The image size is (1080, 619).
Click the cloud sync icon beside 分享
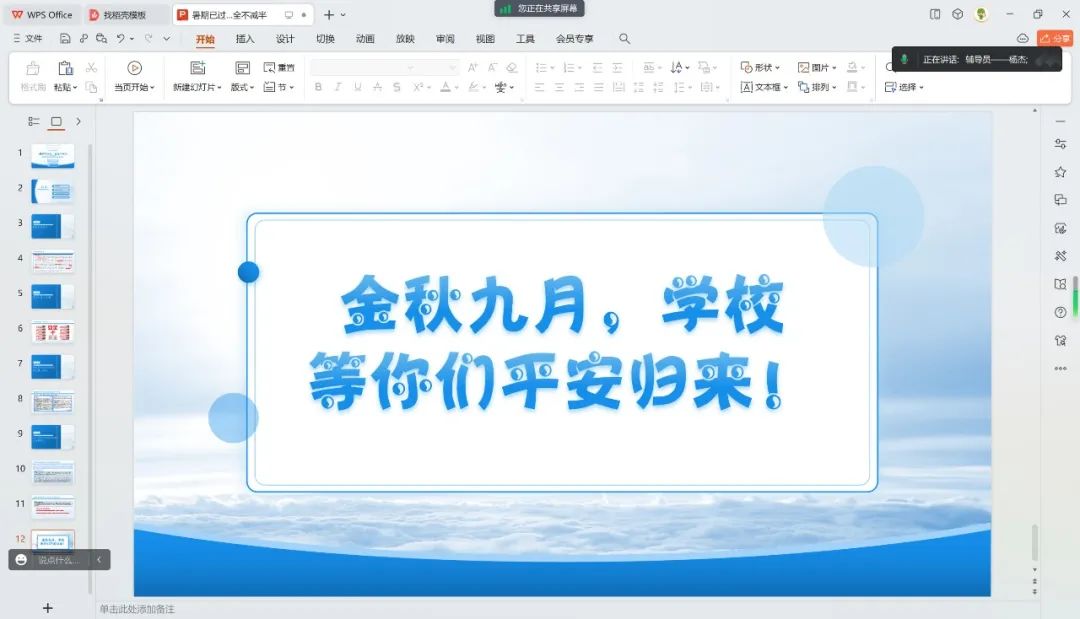click(1022, 39)
